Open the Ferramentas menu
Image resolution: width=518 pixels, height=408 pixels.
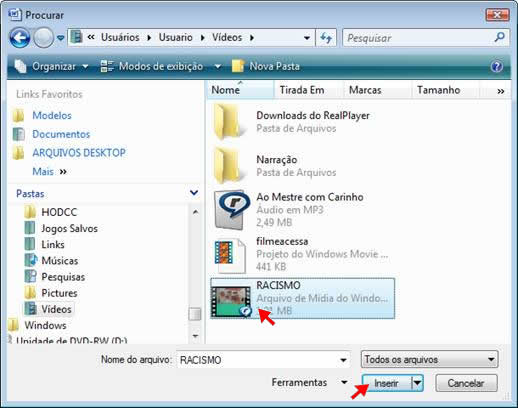click(309, 382)
